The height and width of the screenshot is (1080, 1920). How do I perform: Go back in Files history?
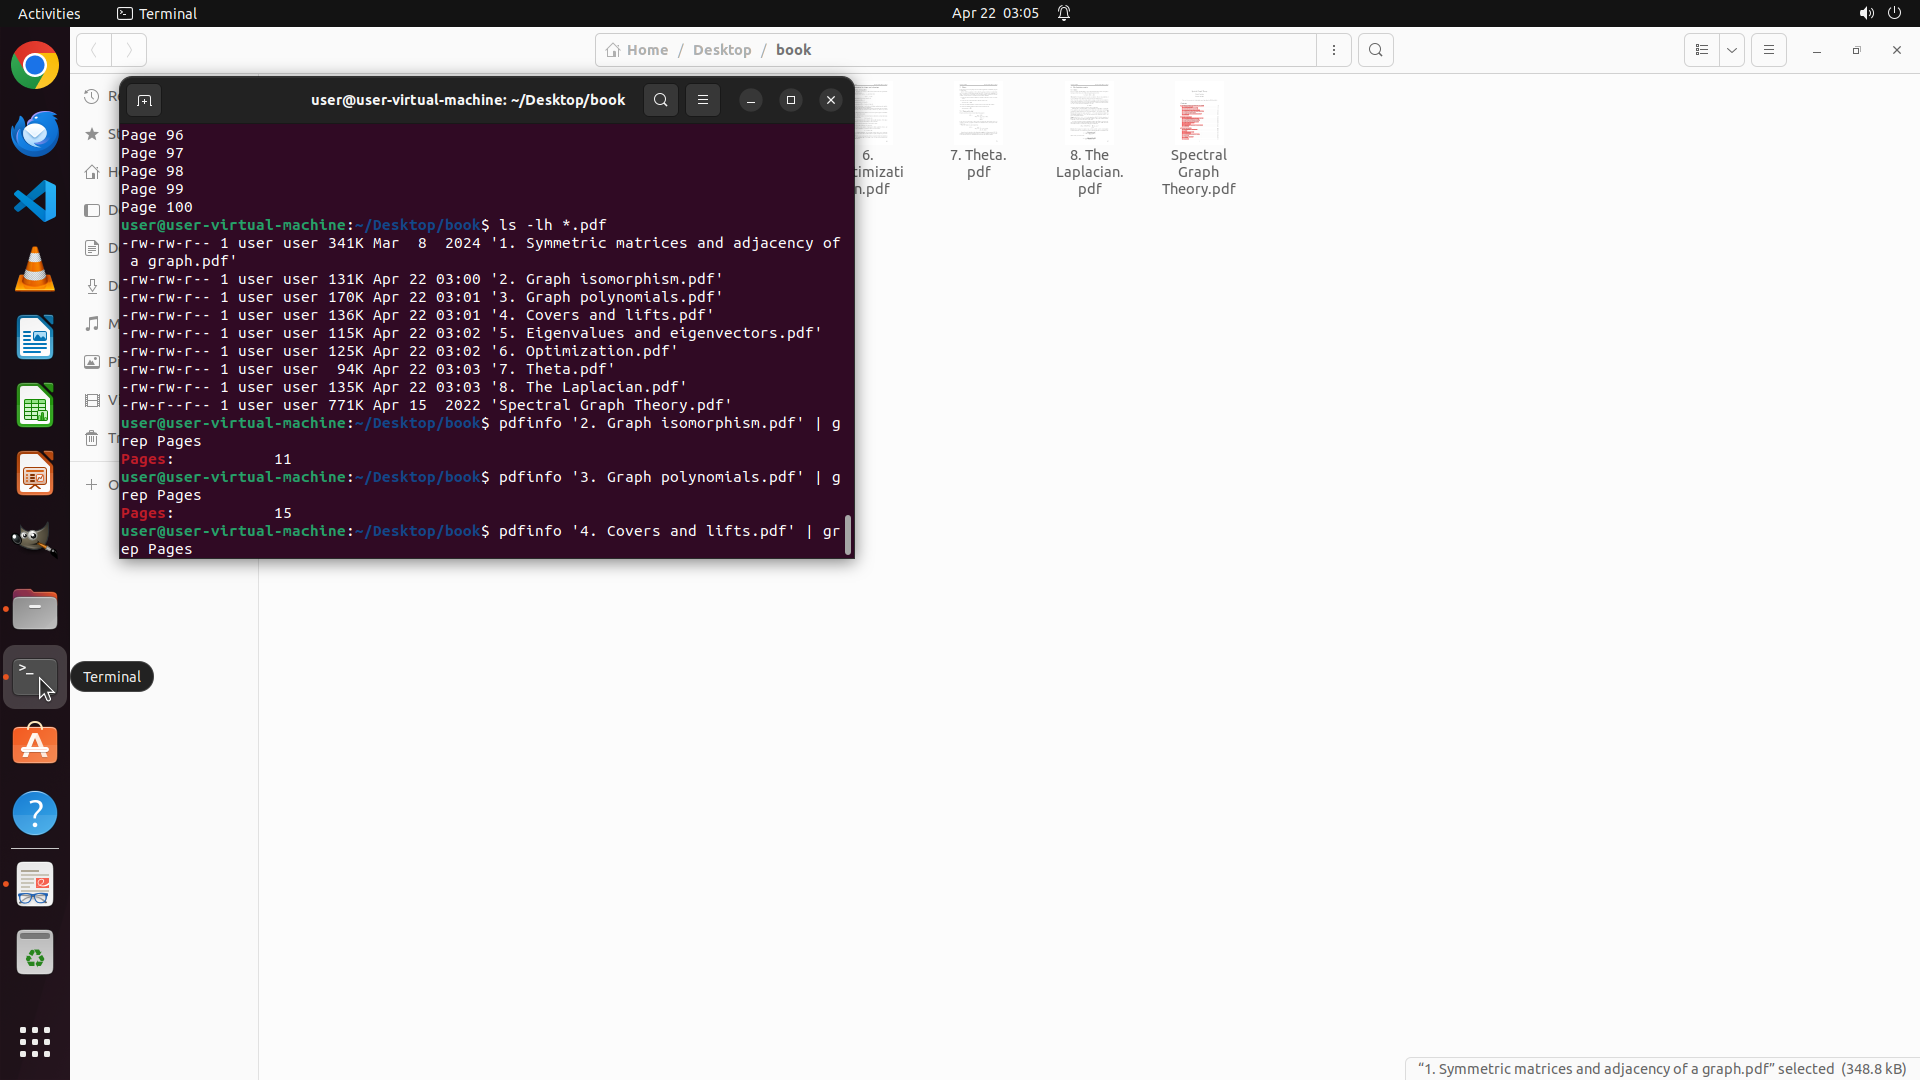click(94, 50)
